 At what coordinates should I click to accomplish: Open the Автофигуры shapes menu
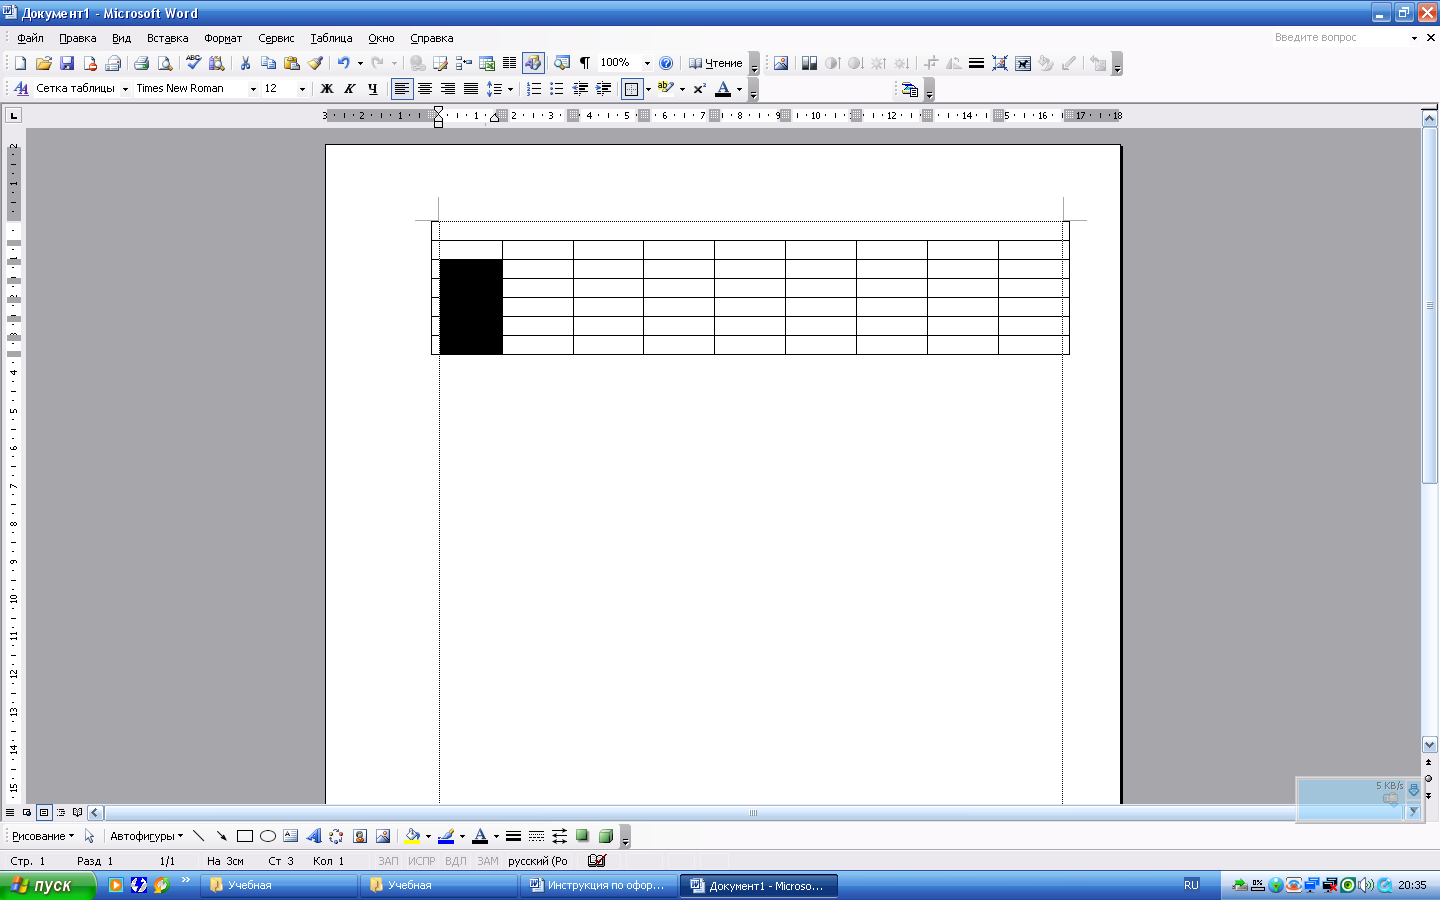coord(146,836)
